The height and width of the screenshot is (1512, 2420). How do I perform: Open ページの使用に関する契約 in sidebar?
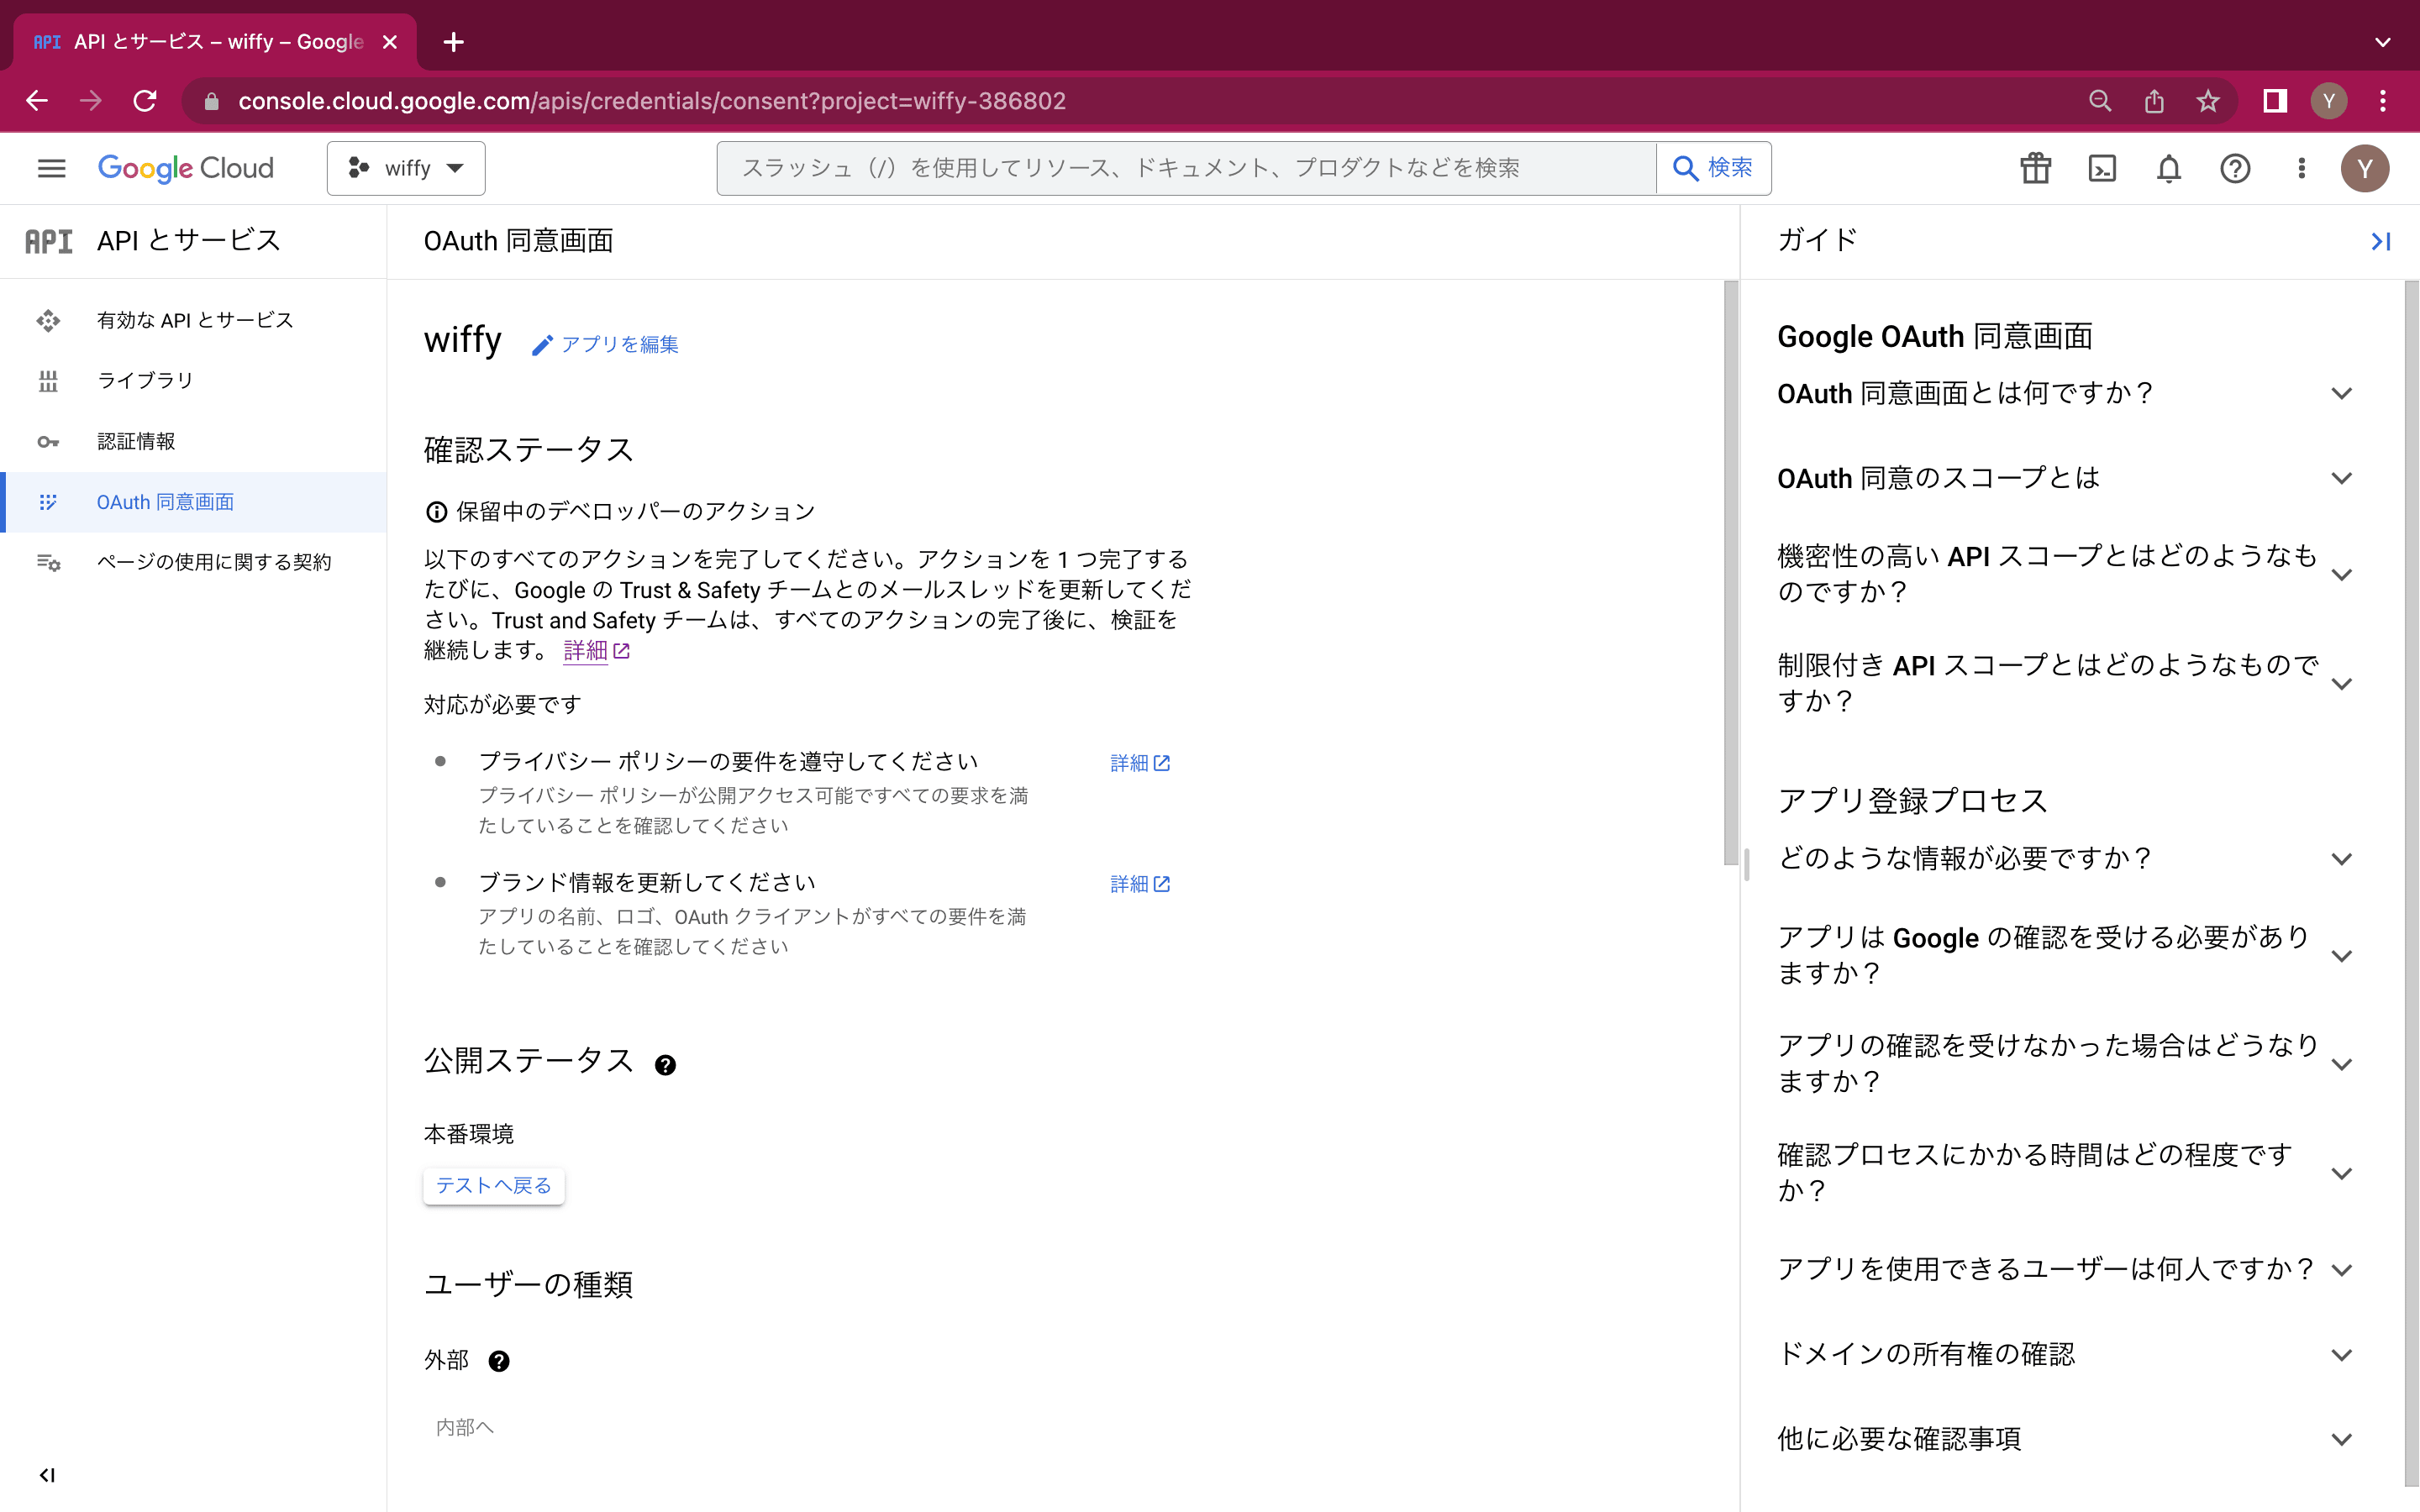pyautogui.click(x=194, y=562)
